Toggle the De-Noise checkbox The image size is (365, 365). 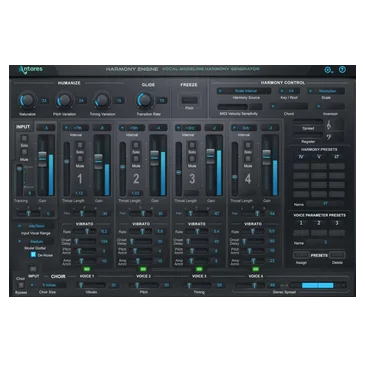(33, 255)
